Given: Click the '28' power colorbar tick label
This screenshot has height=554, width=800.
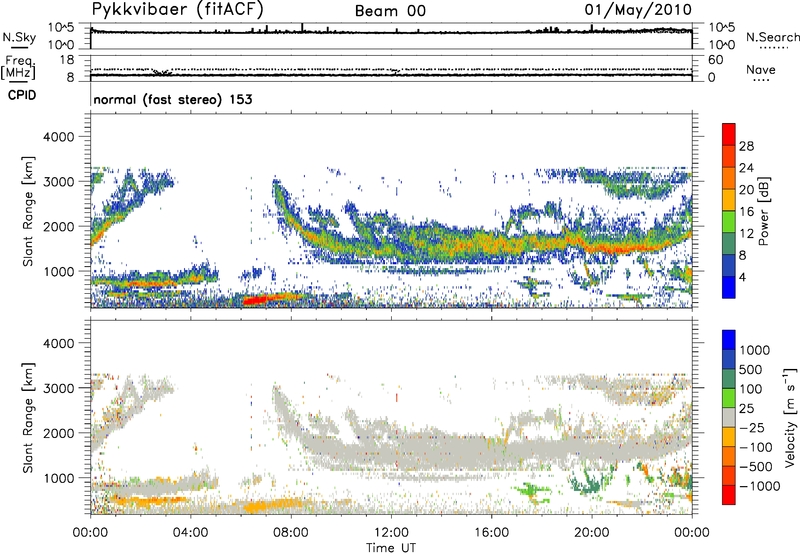Looking at the screenshot, I should 746,146.
